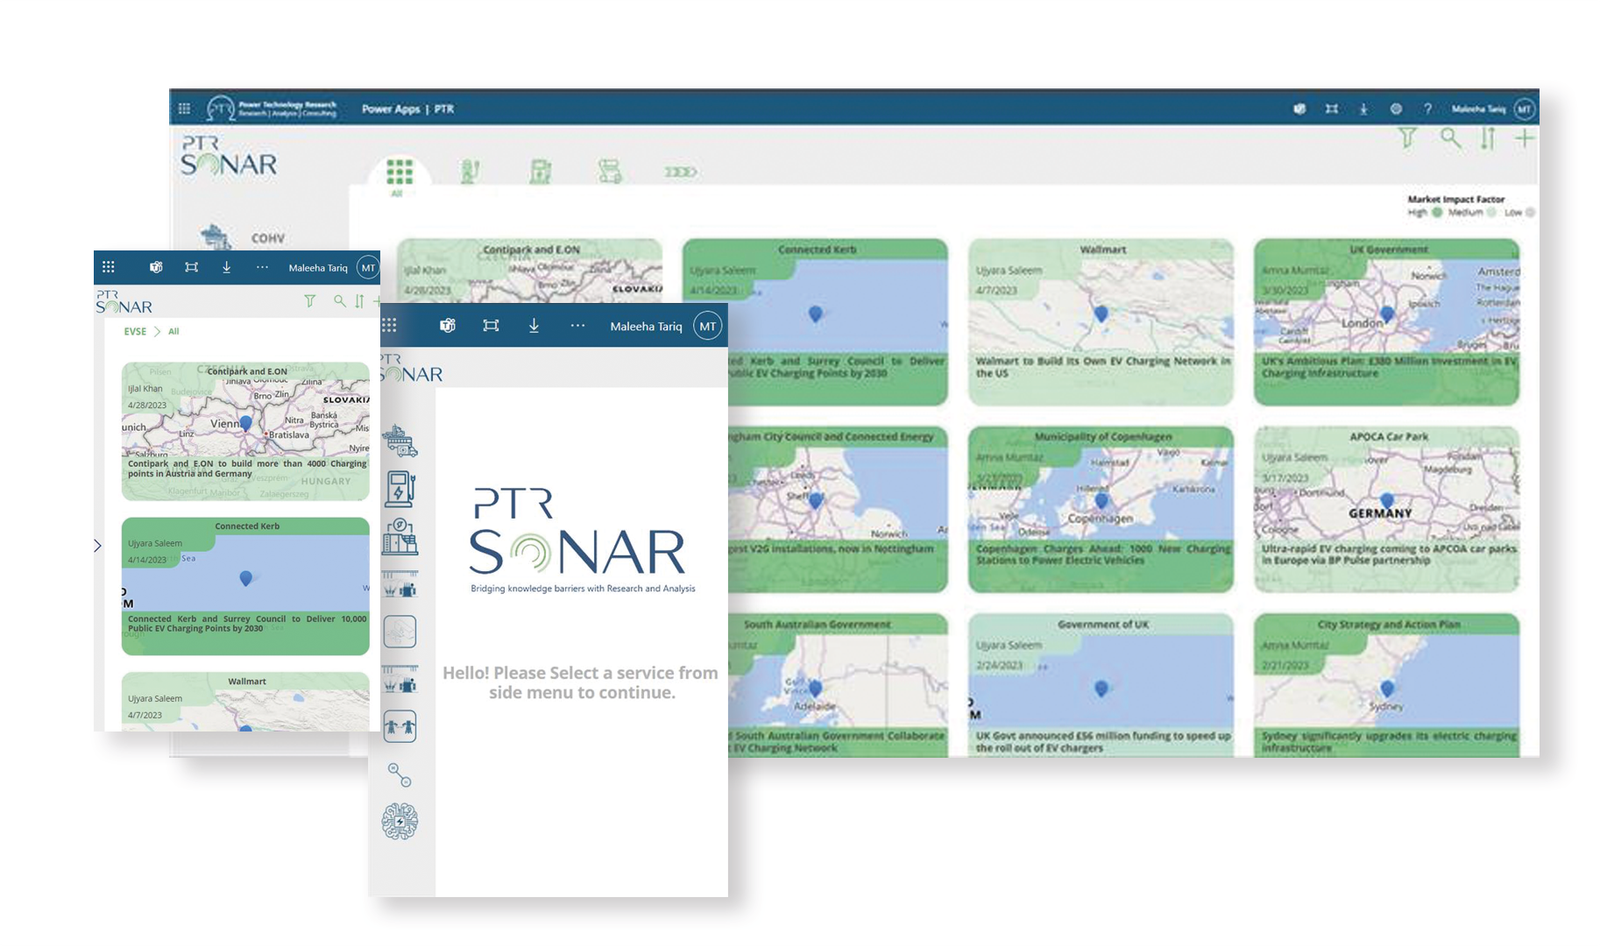The width and height of the screenshot is (1600, 946).
Task: Select map outline service icon
Action: [400, 632]
